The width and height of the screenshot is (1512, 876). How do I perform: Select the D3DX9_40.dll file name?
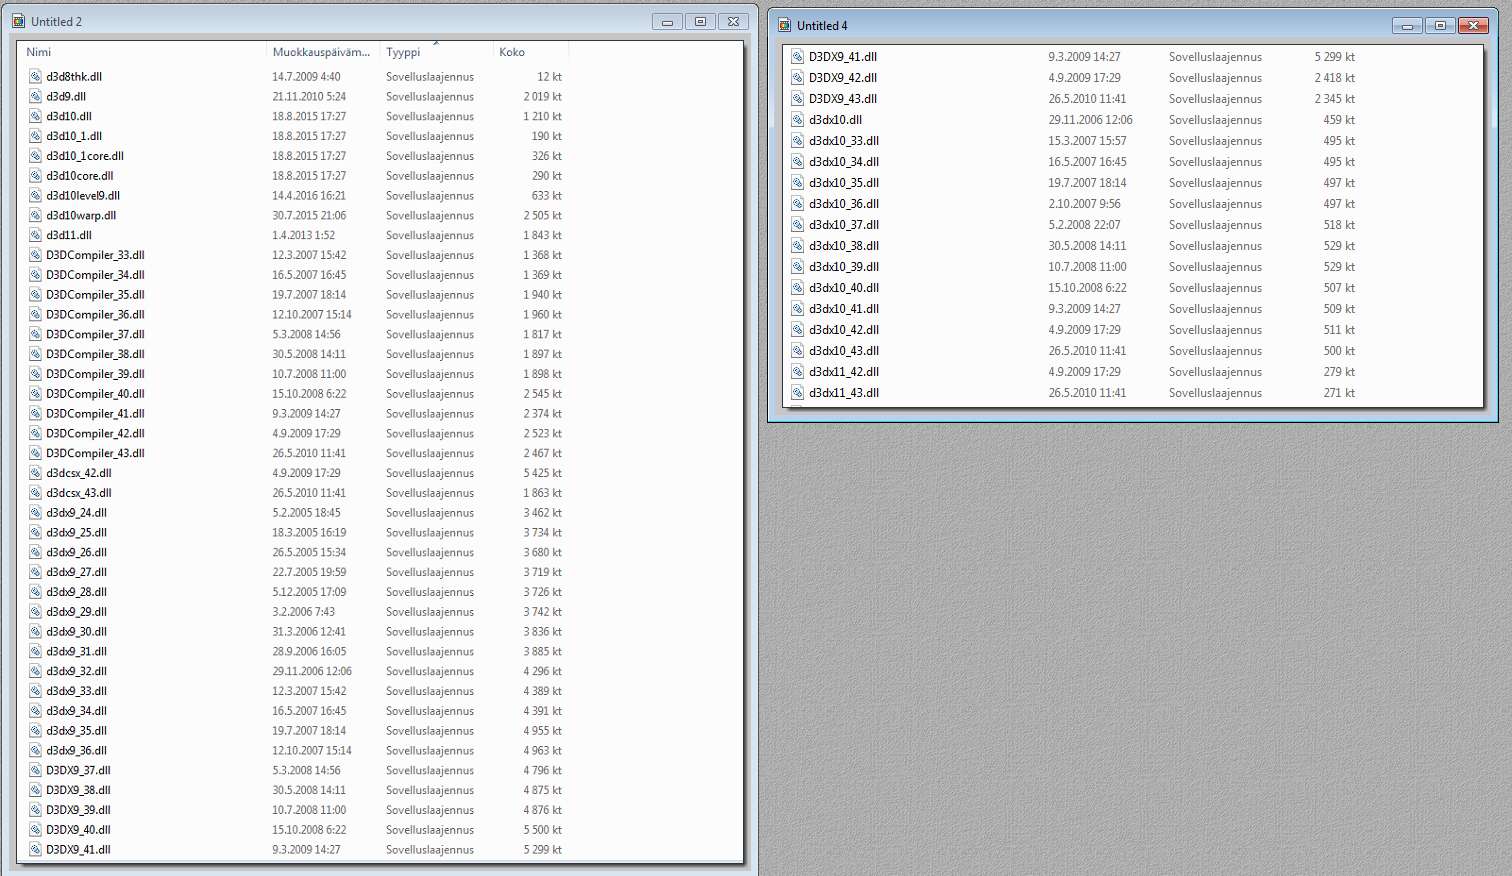tap(78, 830)
